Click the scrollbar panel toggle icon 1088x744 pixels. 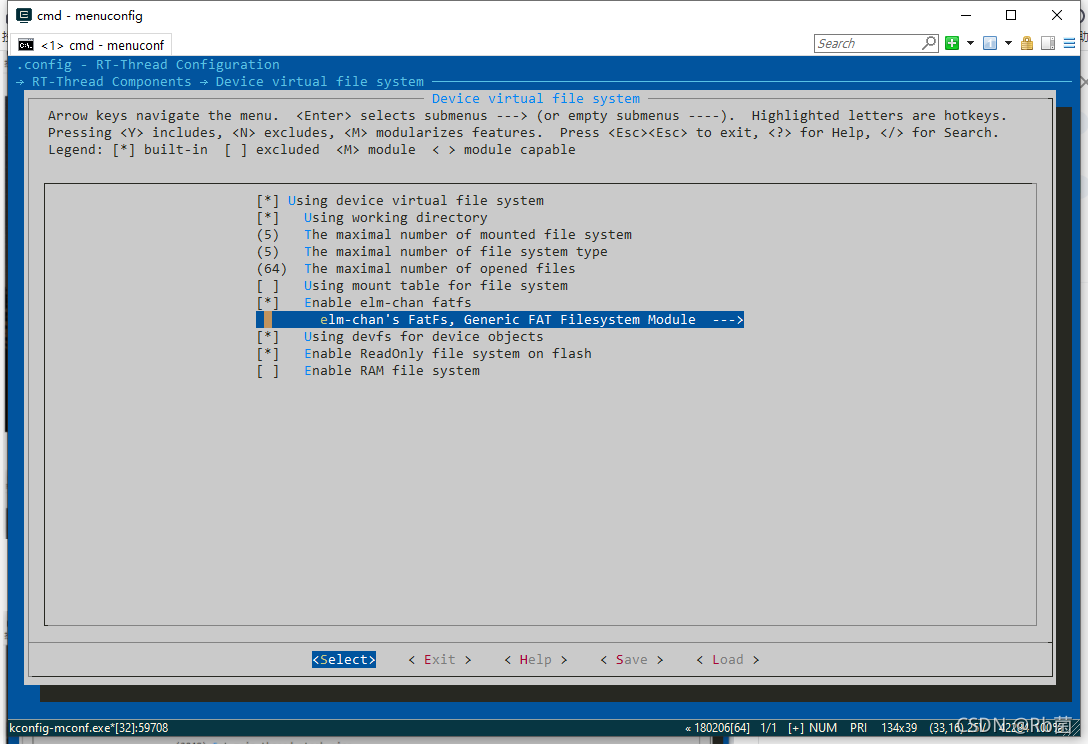pos(1048,43)
